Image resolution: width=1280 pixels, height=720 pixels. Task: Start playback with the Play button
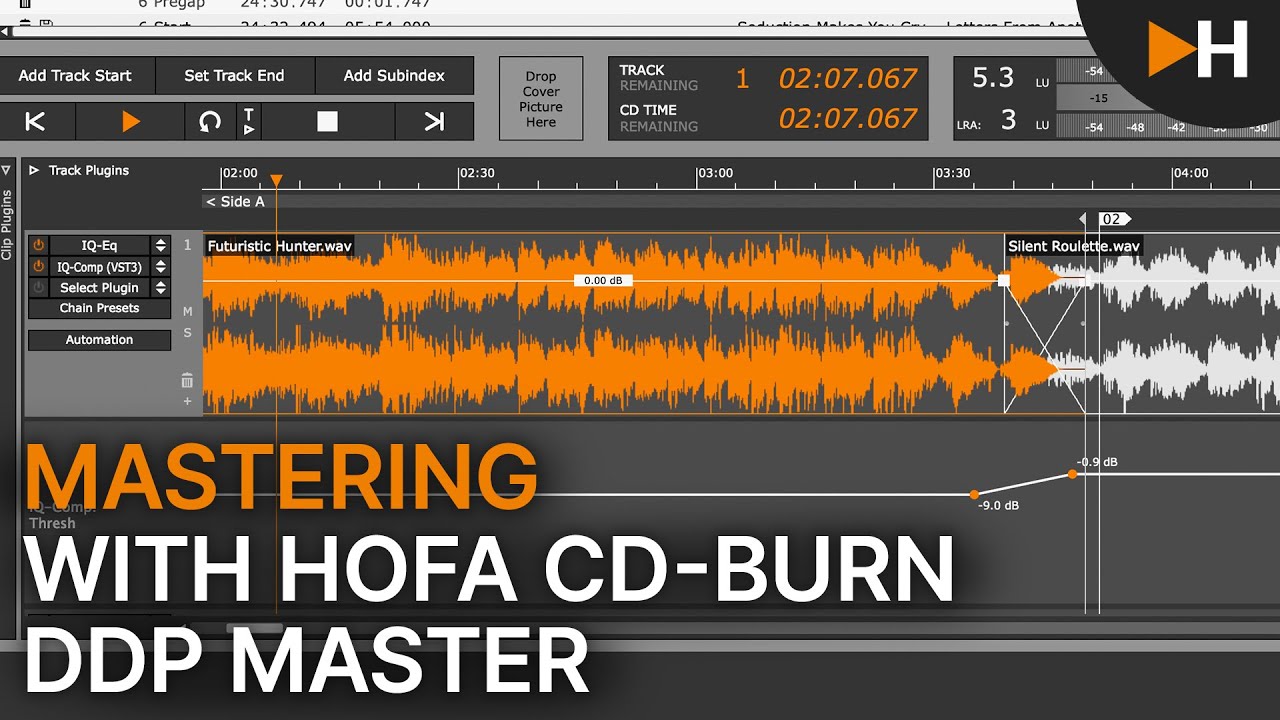[130, 122]
